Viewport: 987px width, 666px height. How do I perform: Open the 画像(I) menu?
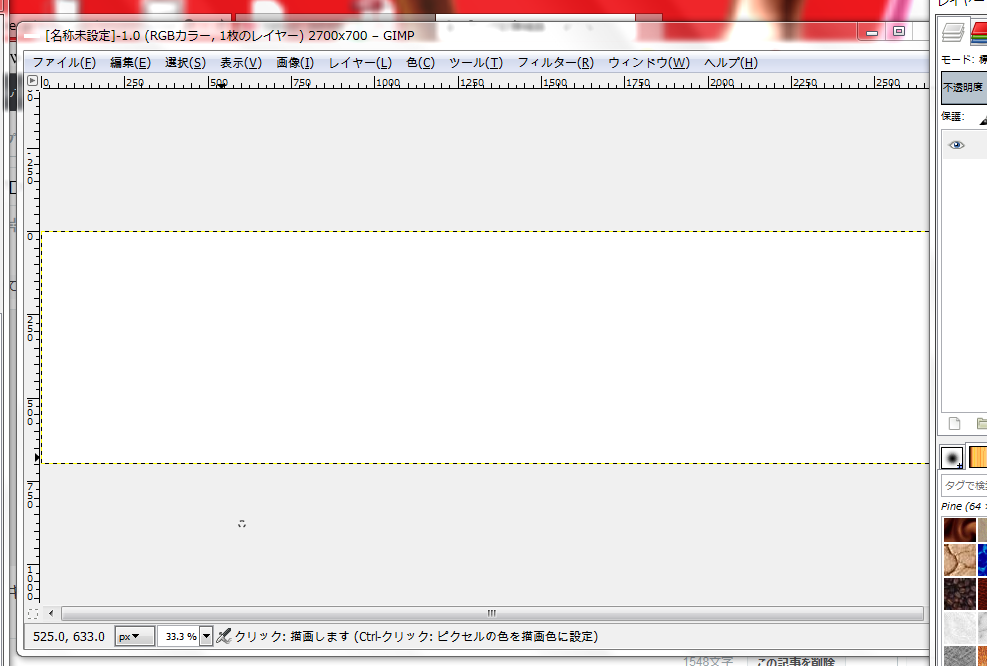coord(295,62)
